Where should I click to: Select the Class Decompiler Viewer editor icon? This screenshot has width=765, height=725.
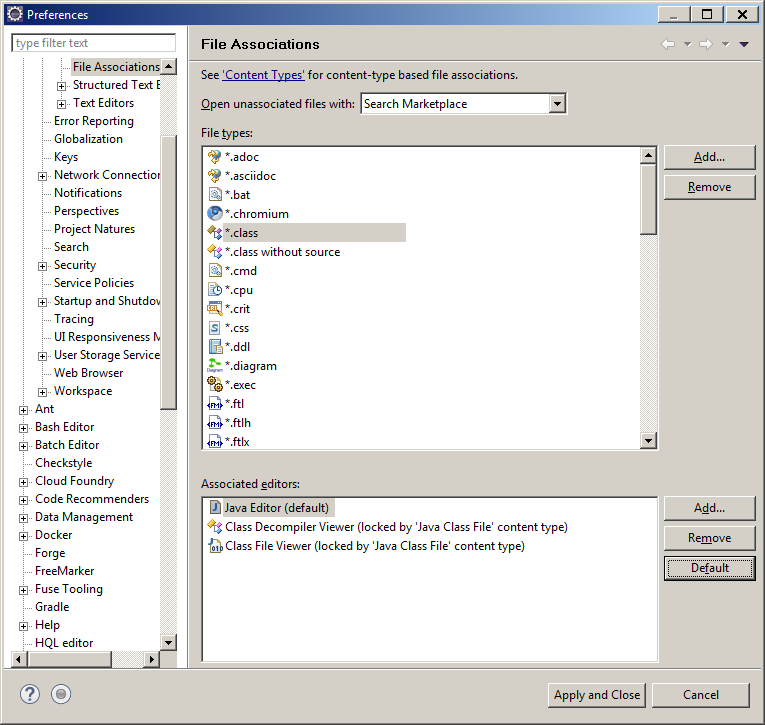214,527
